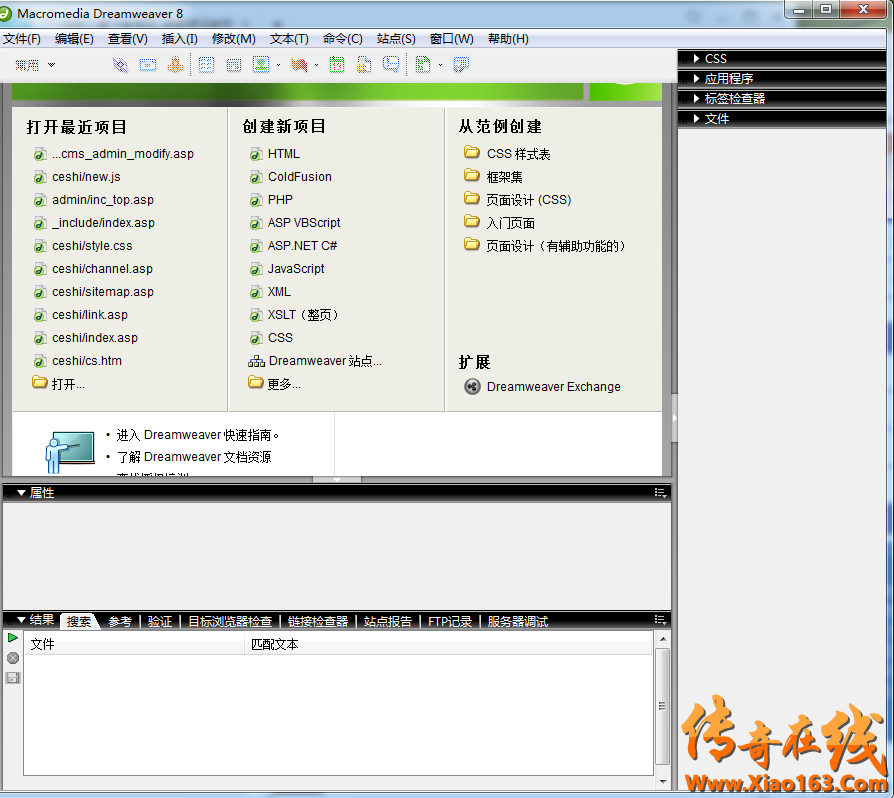Image resolution: width=894 pixels, height=798 pixels.
Task: Insert a Table using the toolbar icon
Action: point(206,65)
